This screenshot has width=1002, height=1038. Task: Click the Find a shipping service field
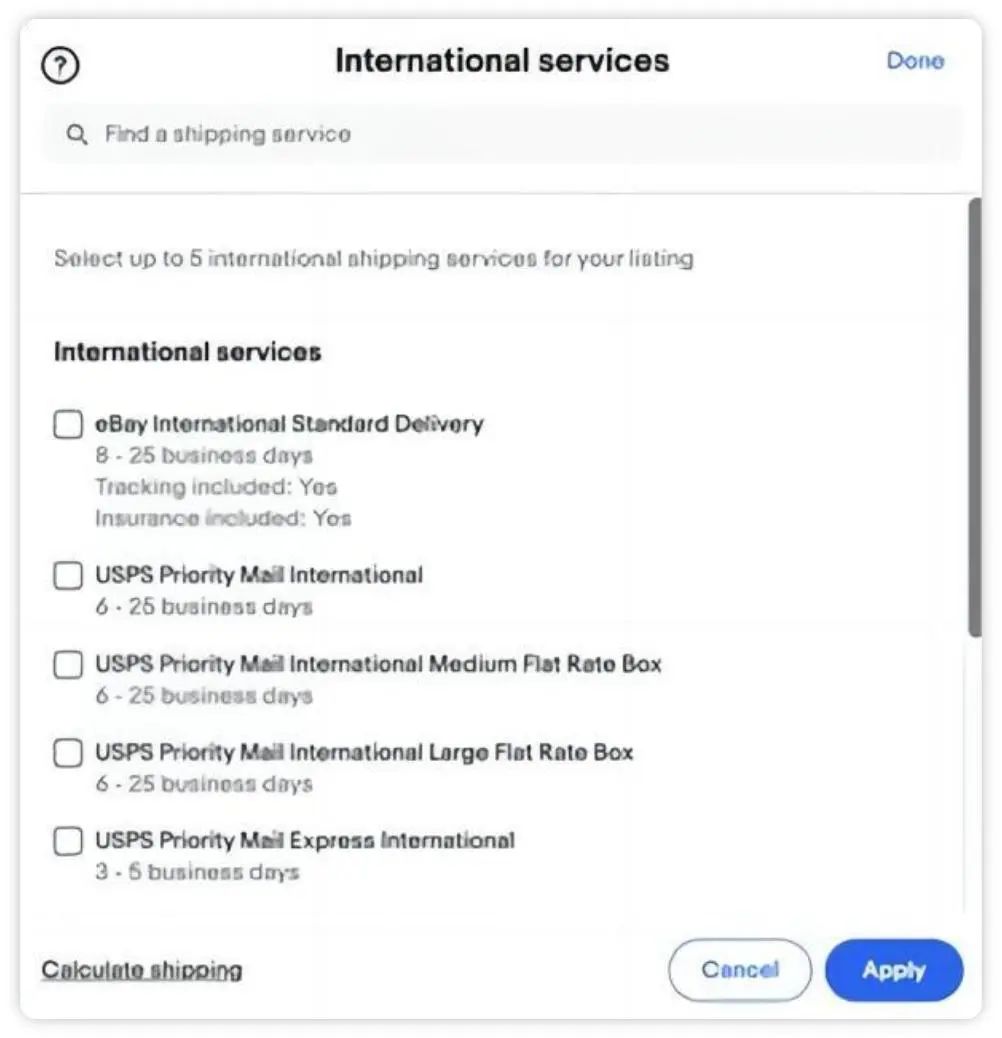click(x=300, y=133)
